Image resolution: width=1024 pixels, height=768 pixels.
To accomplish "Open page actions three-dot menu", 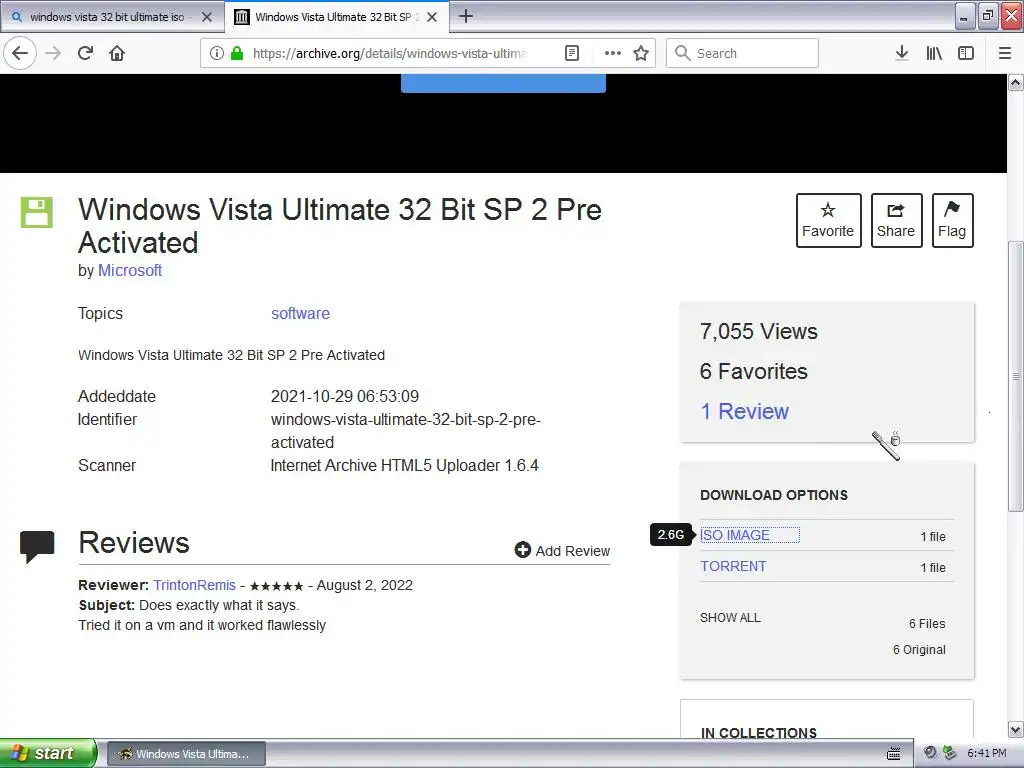I will 613,53.
